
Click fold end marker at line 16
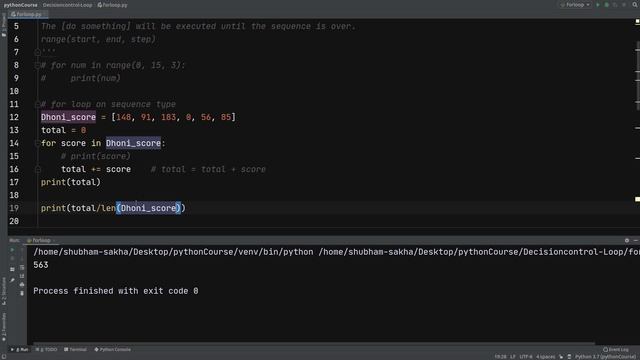(38, 169)
